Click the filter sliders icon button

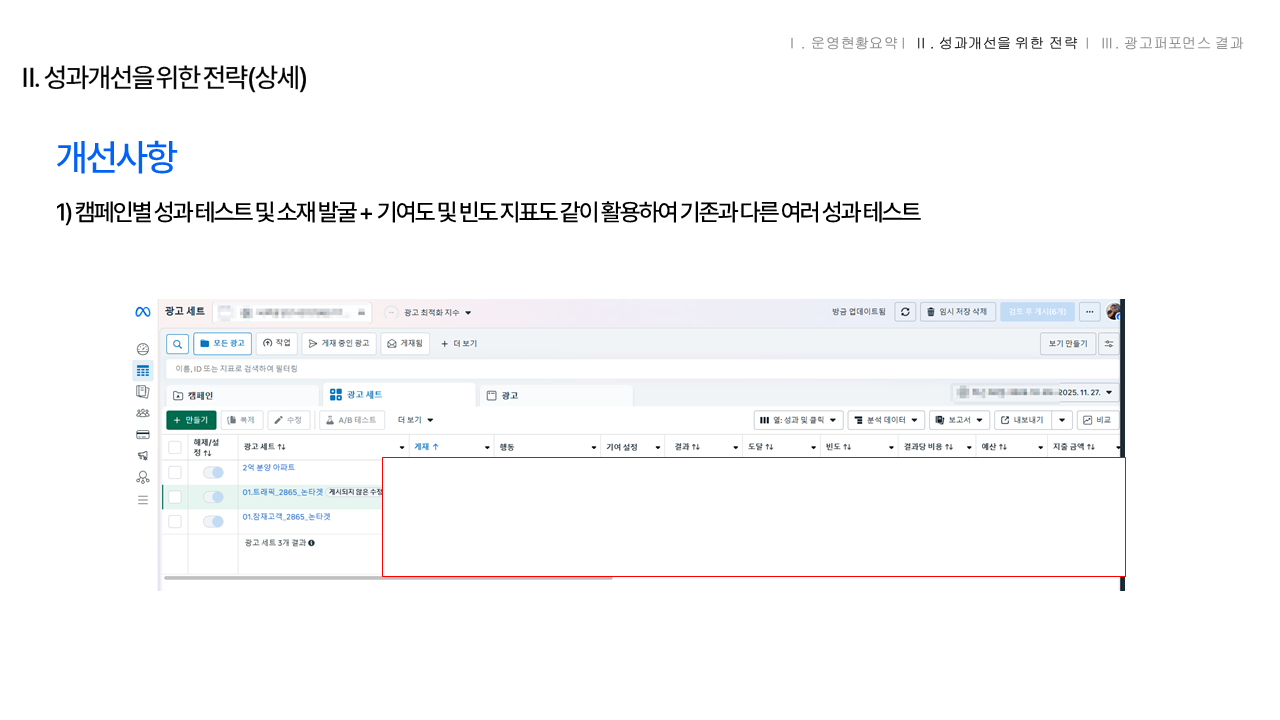[1109, 343]
